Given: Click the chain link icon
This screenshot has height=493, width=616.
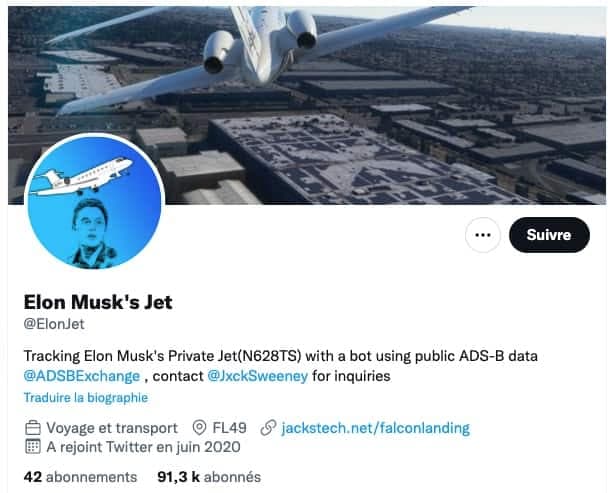Looking at the screenshot, I should pyautogui.click(x=268, y=428).
